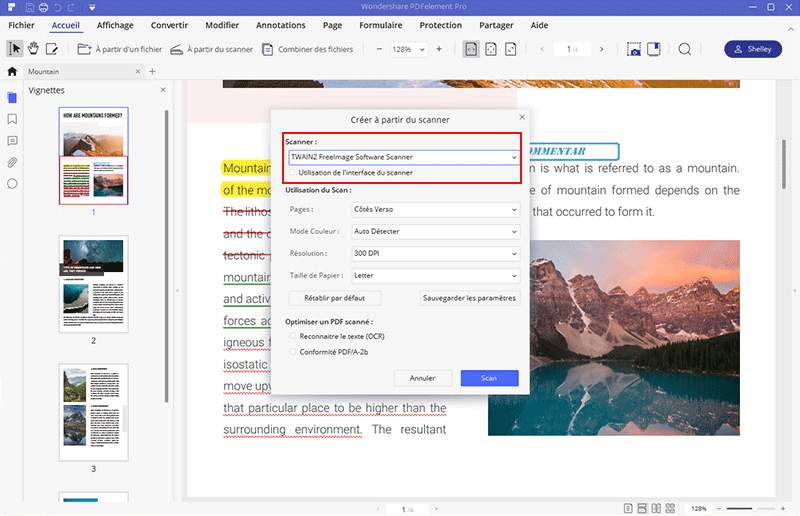Image resolution: width=800 pixels, height=516 pixels.
Task: Zoom in with the plus icon
Action: click(x=439, y=49)
